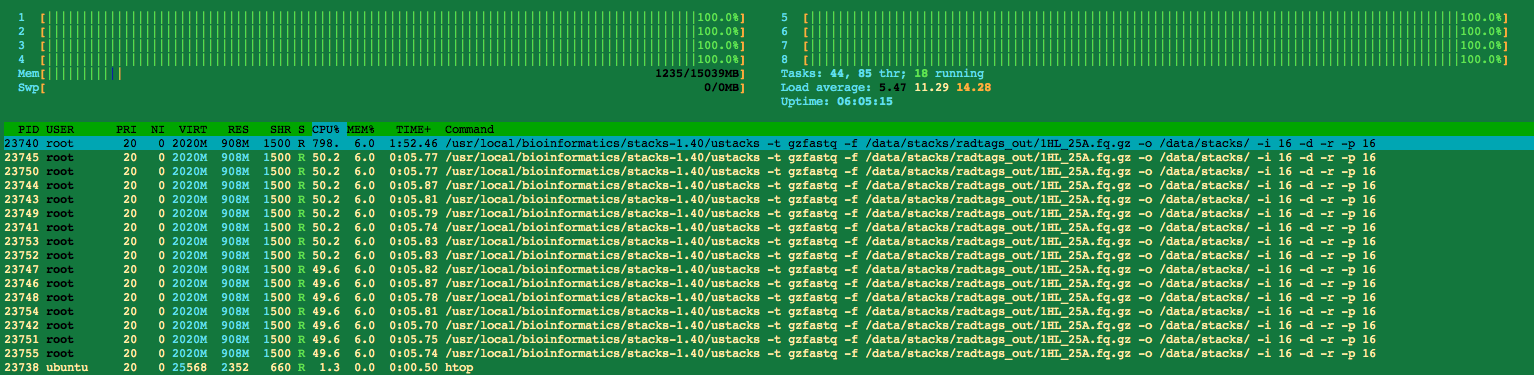This screenshot has height=375, width=1534.
Task: Click the Command column header
Action: 469,129
